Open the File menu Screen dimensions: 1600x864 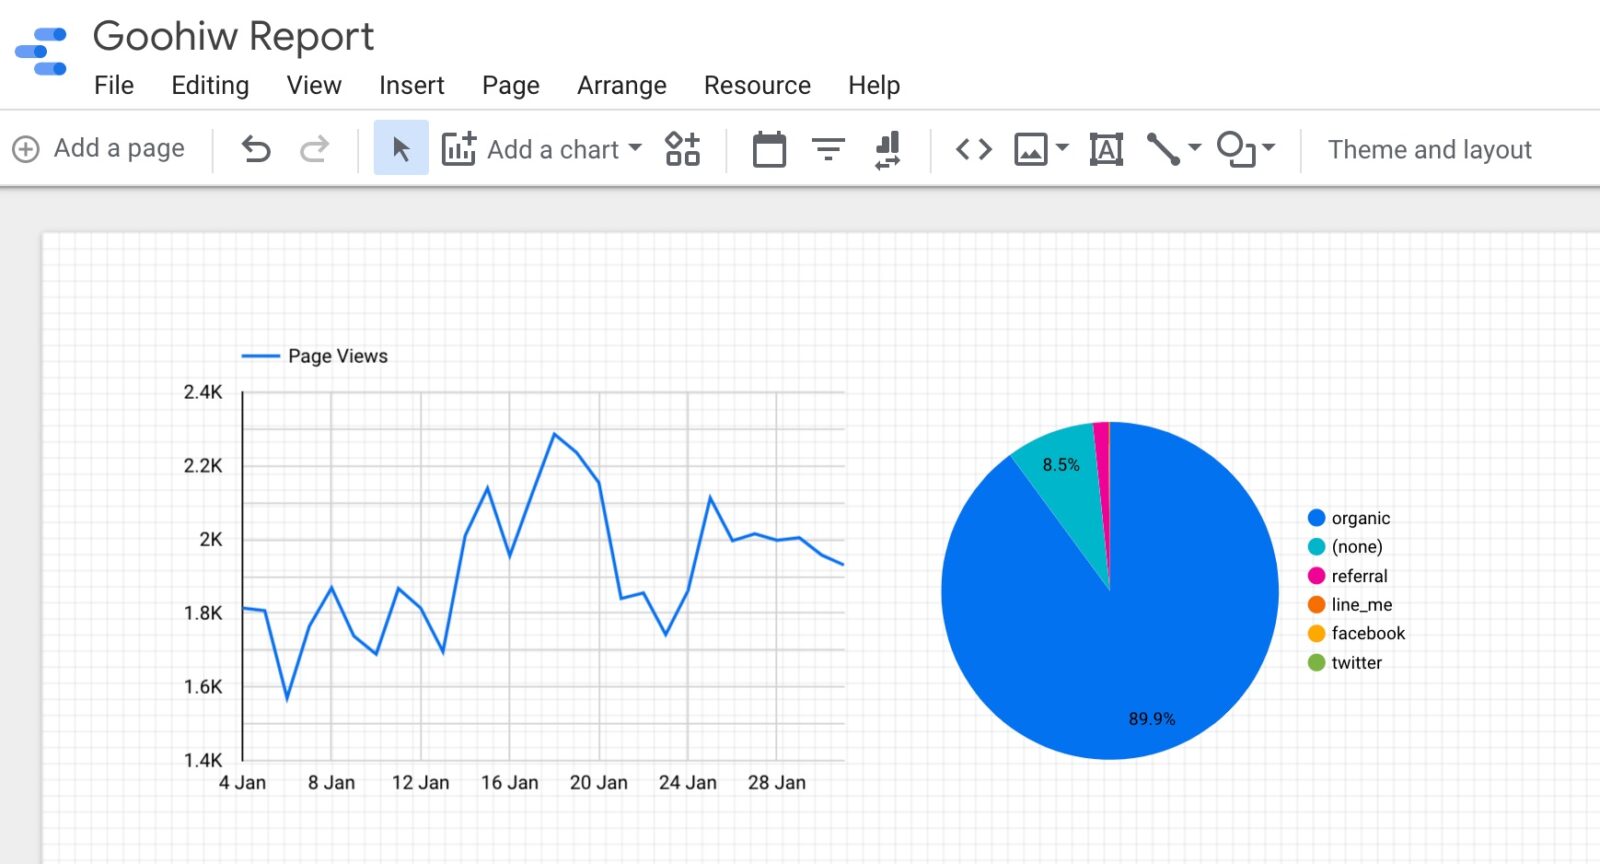[x=114, y=86]
